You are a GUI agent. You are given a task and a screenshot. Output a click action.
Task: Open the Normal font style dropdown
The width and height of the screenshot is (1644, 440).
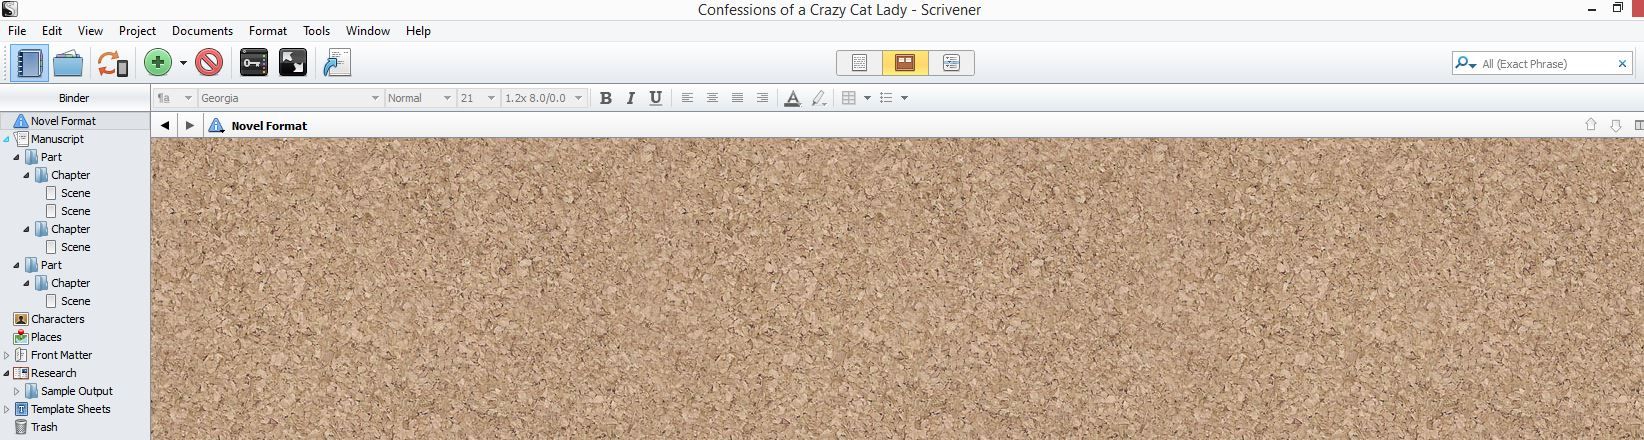point(420,98)
